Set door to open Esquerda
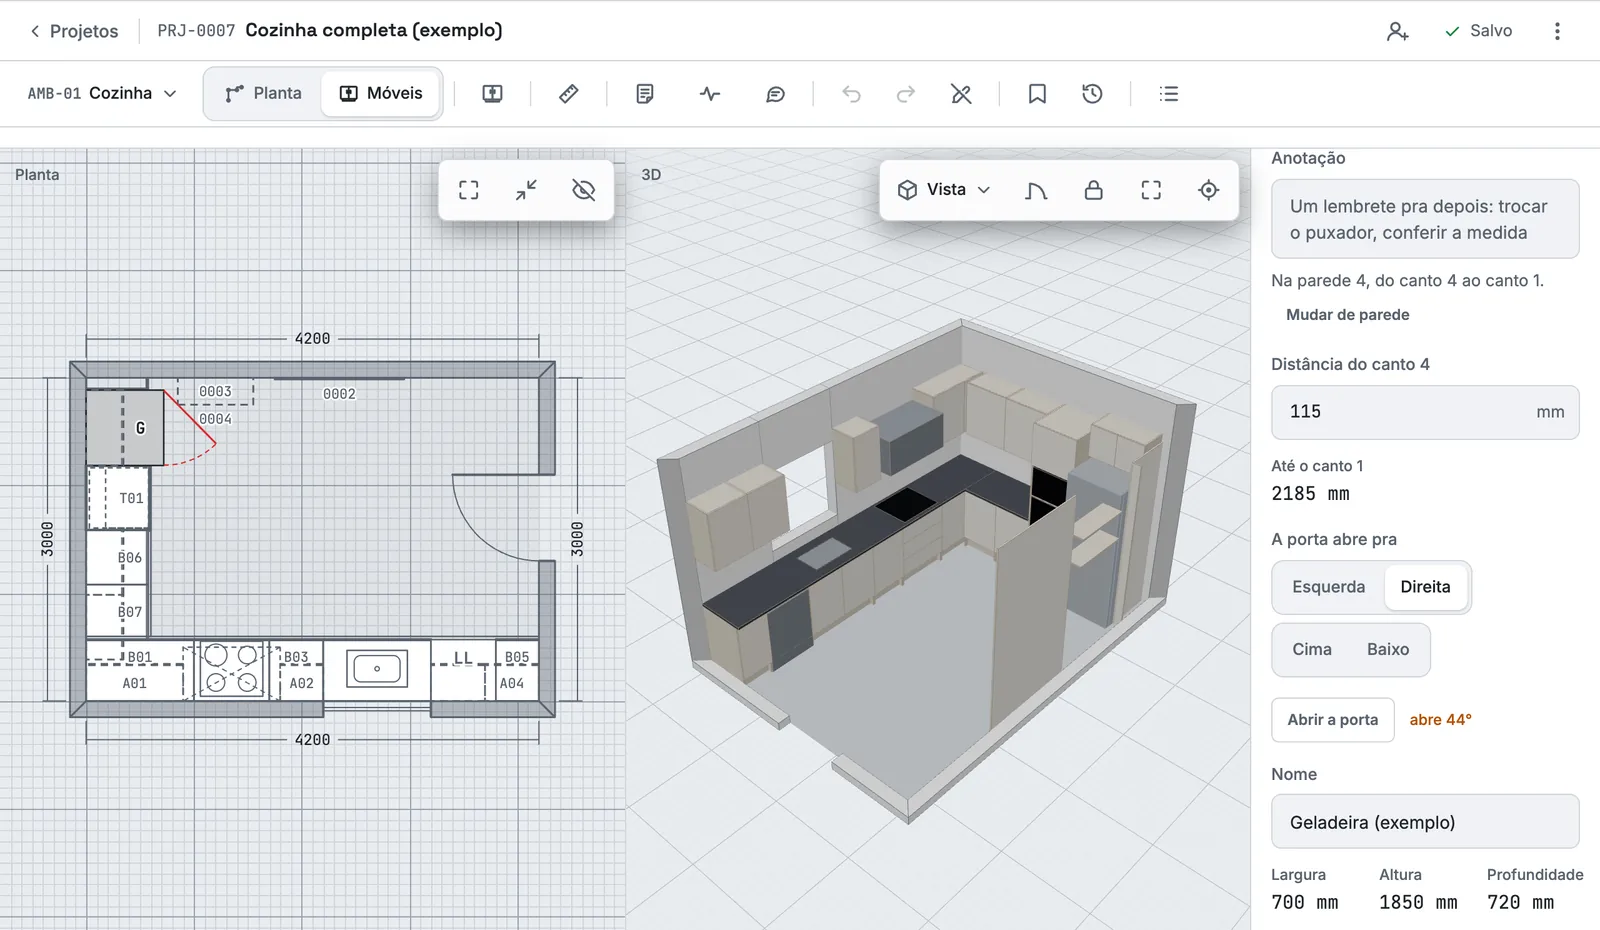Screen dimensions: 1600x930 1328,587
